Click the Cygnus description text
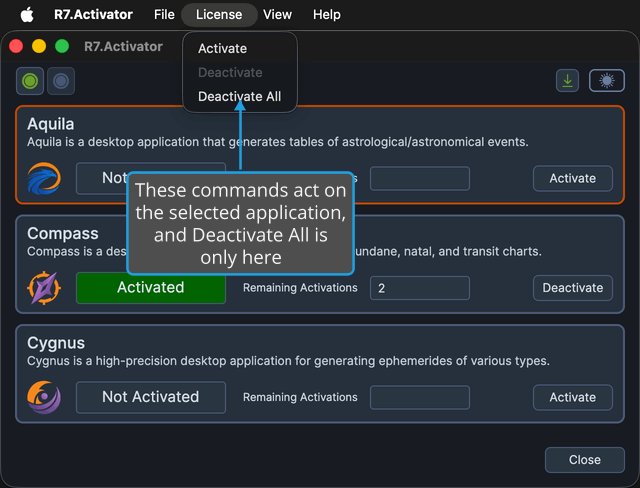Viewport: 640px width, 488px height. [288, 361]
